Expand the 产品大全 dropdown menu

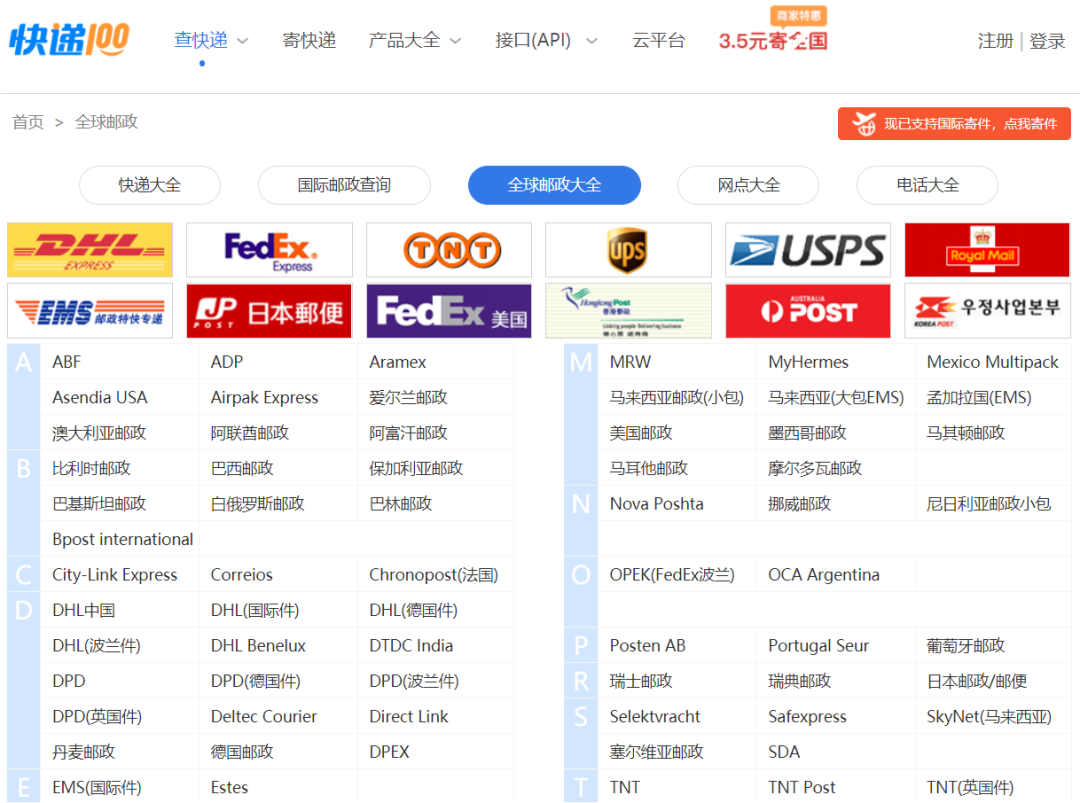point(415,41)
